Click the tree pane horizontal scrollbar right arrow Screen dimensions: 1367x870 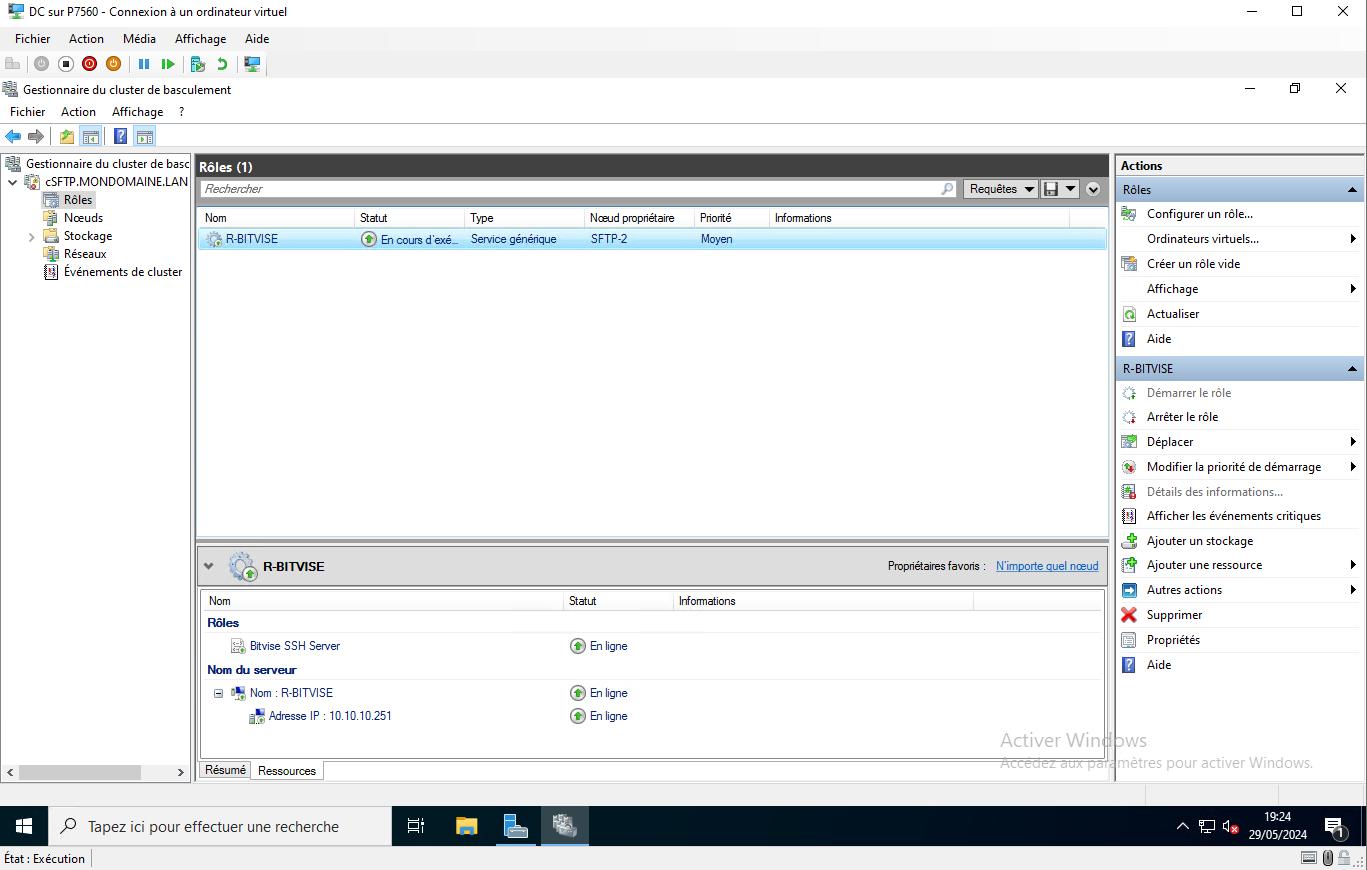[x=181, y=773]
